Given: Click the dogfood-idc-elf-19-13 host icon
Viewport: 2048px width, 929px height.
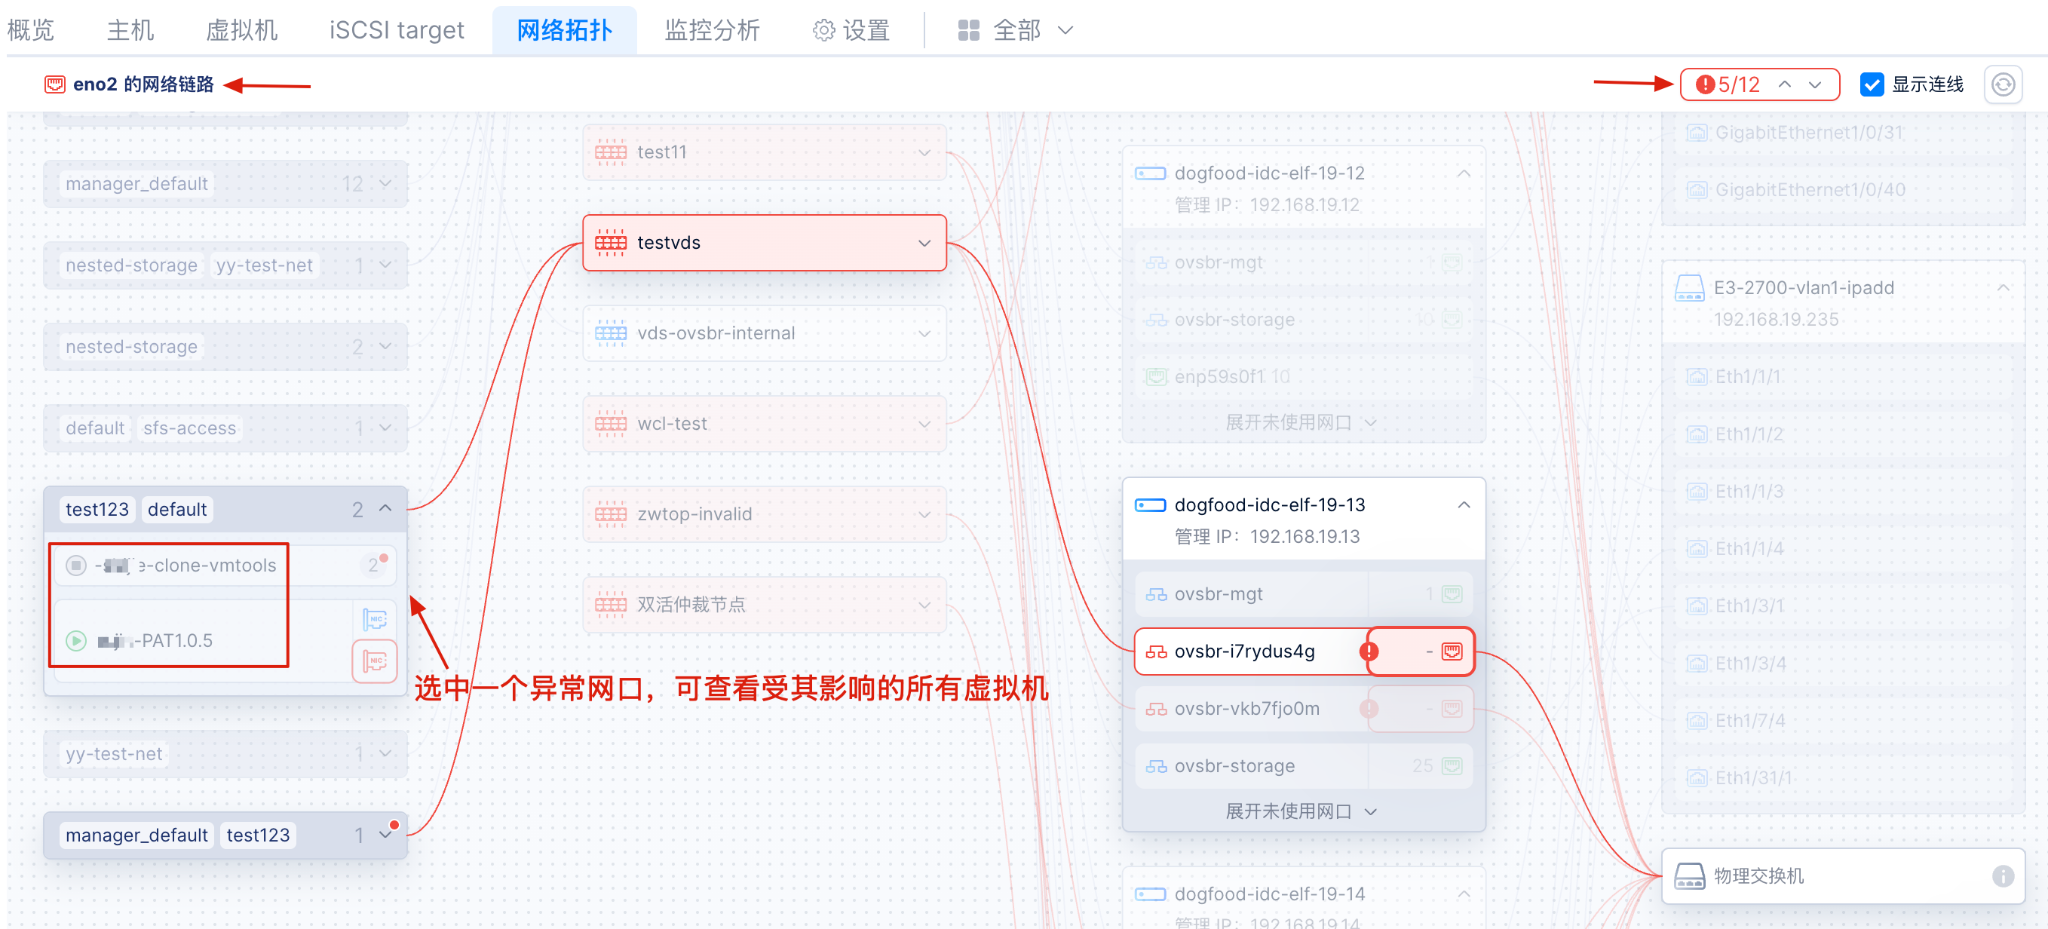Looking at the screenshot, I should click(1150, 505).
